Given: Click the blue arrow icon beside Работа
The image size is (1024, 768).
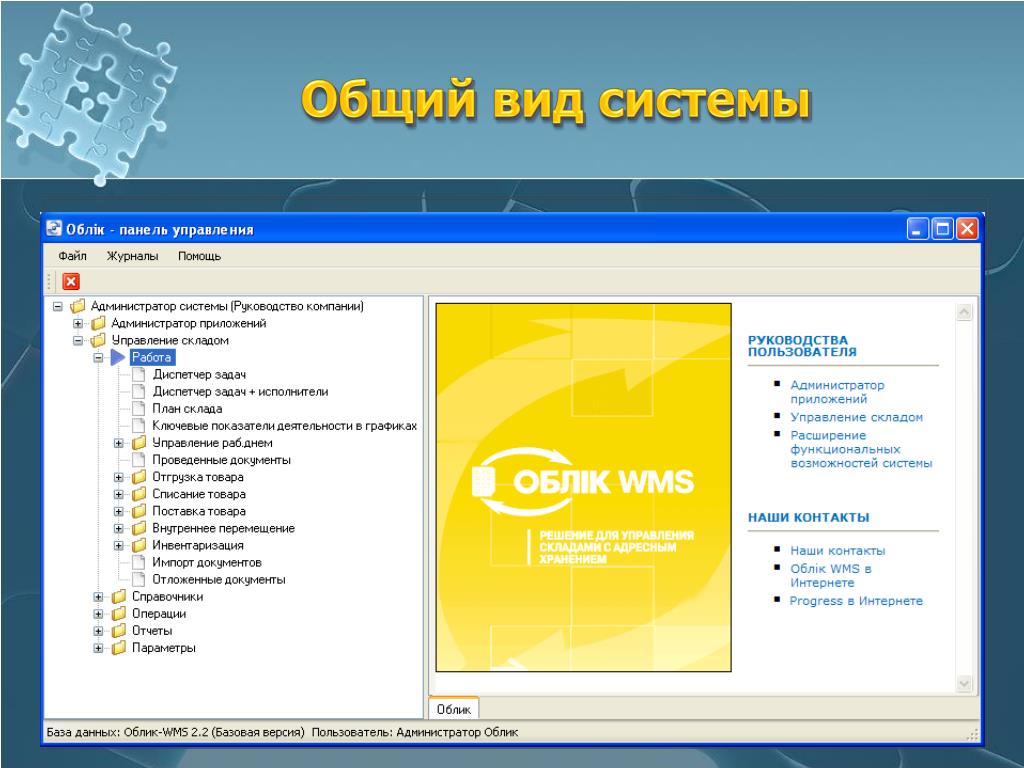Looking at the screenshot, I should point(118,357).
